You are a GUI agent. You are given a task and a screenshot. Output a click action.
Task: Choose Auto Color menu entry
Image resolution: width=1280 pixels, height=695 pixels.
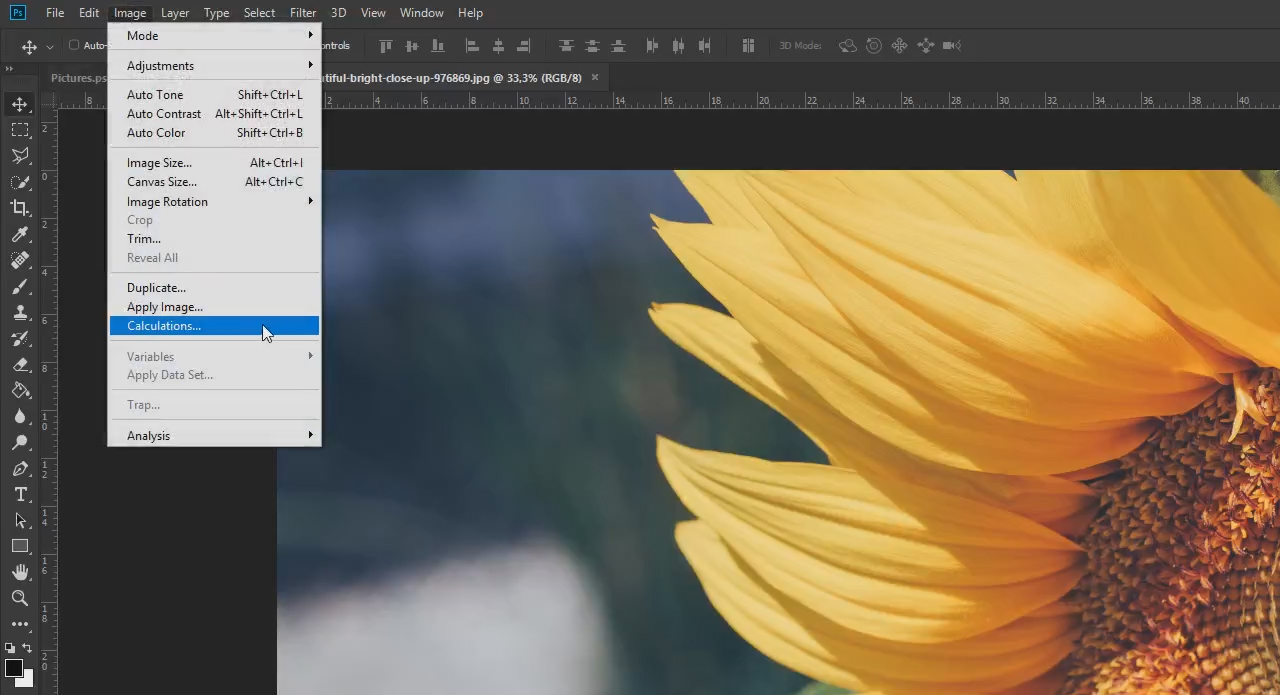(214, 133)
